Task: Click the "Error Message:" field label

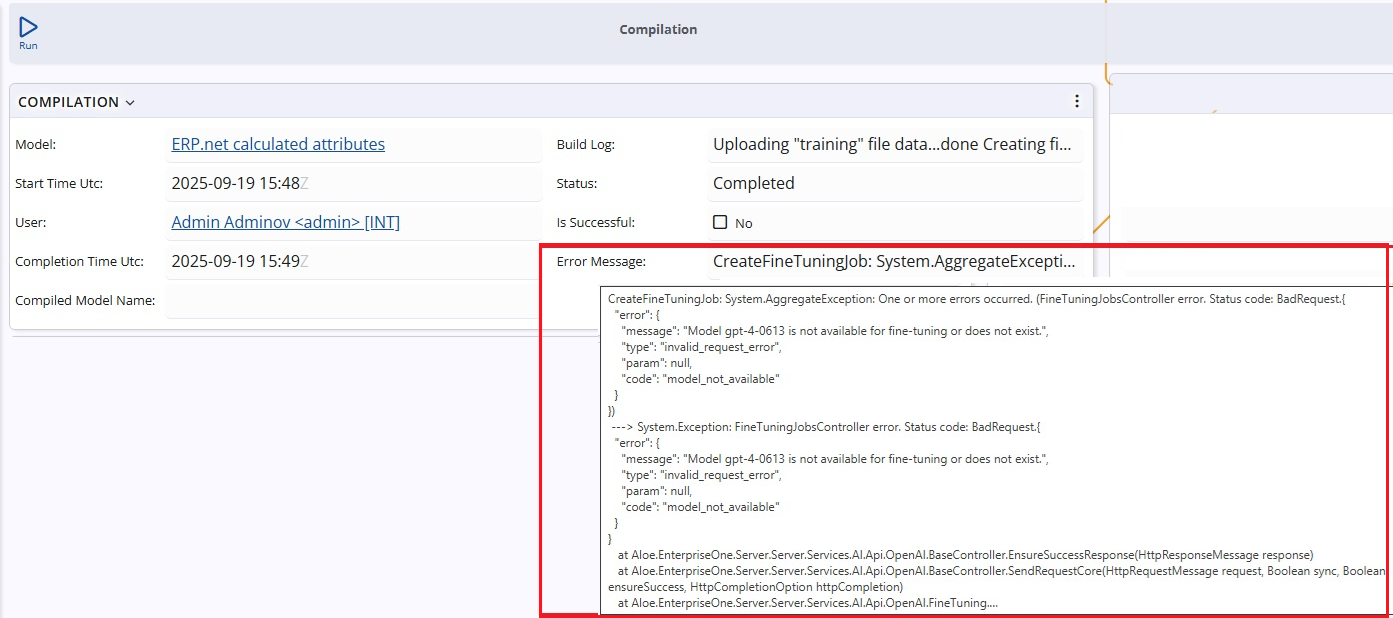Action: tap(601, 262)
